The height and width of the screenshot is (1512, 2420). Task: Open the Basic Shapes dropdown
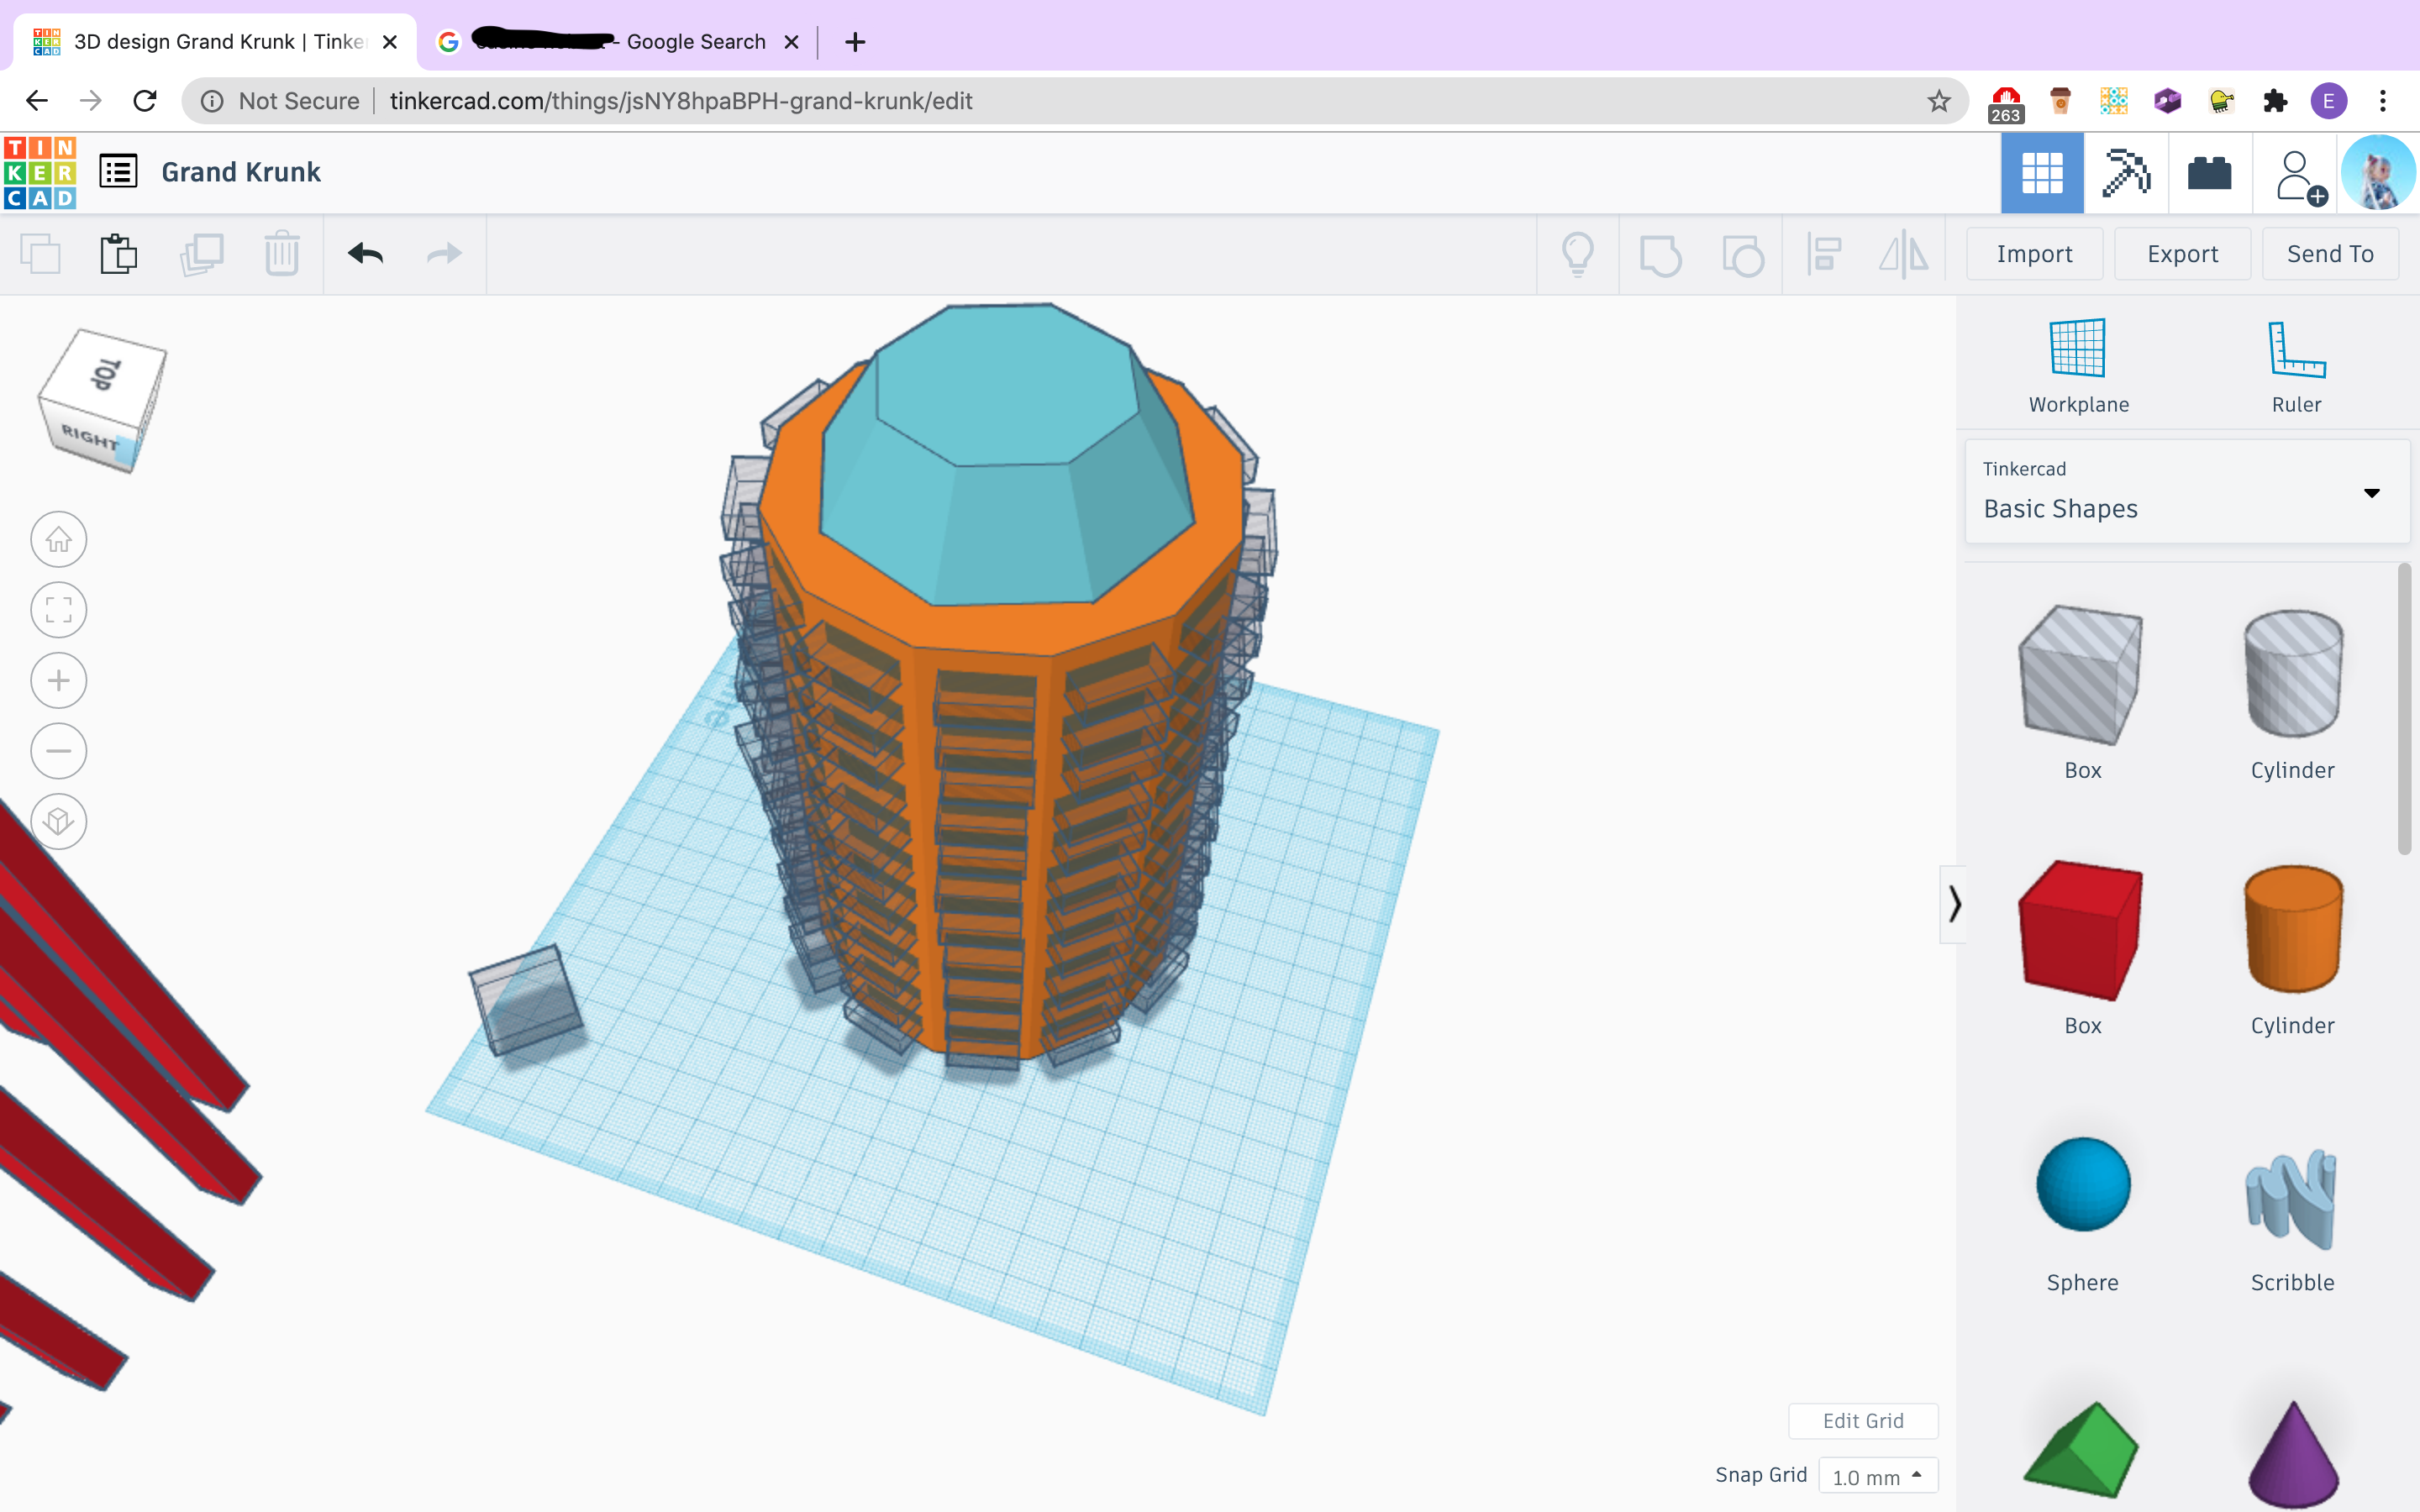click(2187, 492)
